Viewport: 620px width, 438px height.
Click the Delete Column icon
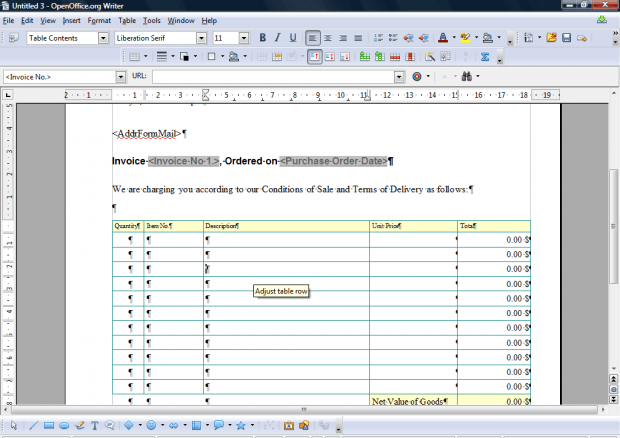coord(410,57)
